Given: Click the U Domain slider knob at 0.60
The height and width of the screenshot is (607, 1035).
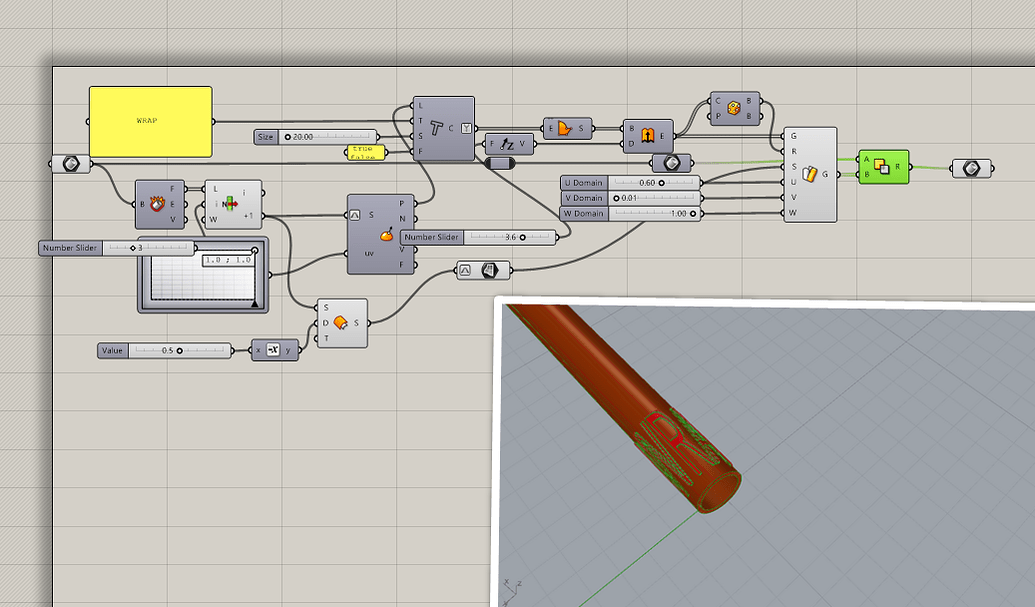Looking at the screenshot, I should coord(661,184).
